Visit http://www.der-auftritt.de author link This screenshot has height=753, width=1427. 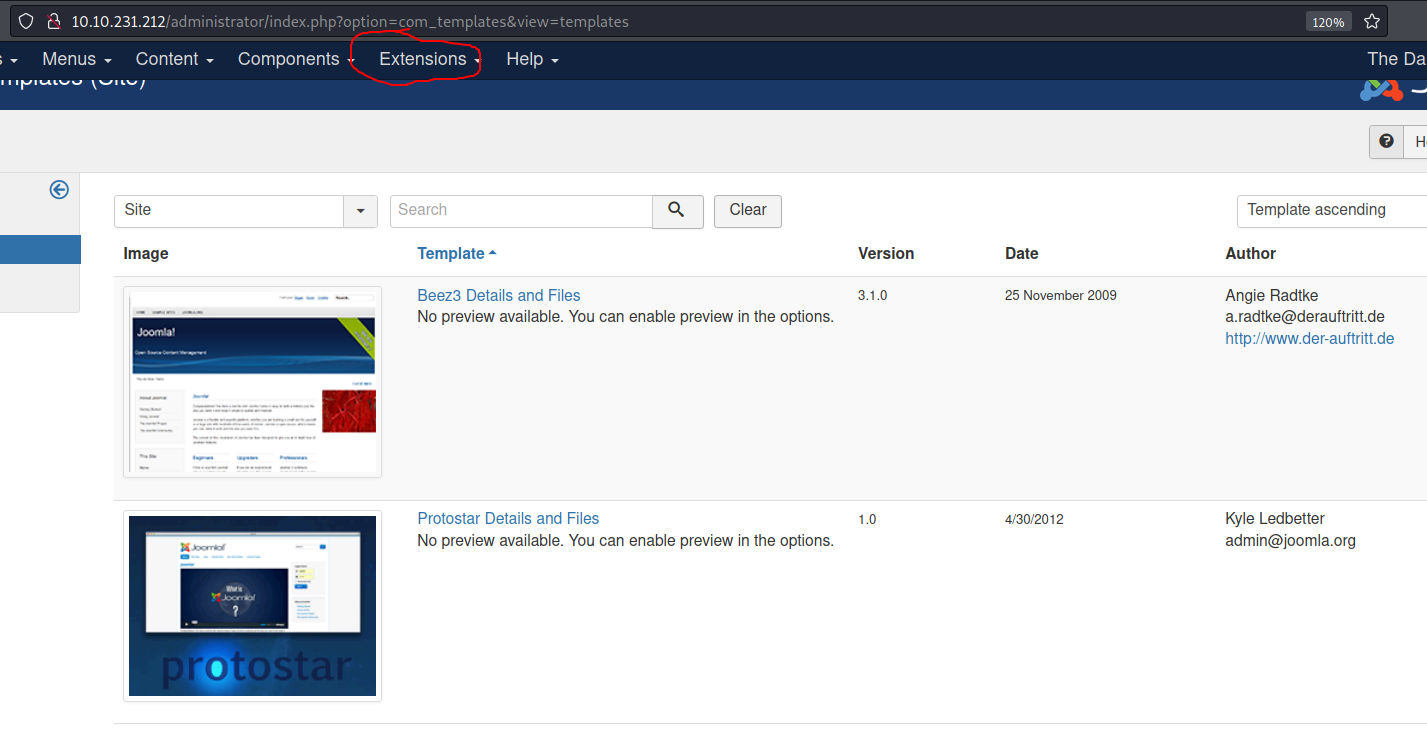(x=1310, y=338)
